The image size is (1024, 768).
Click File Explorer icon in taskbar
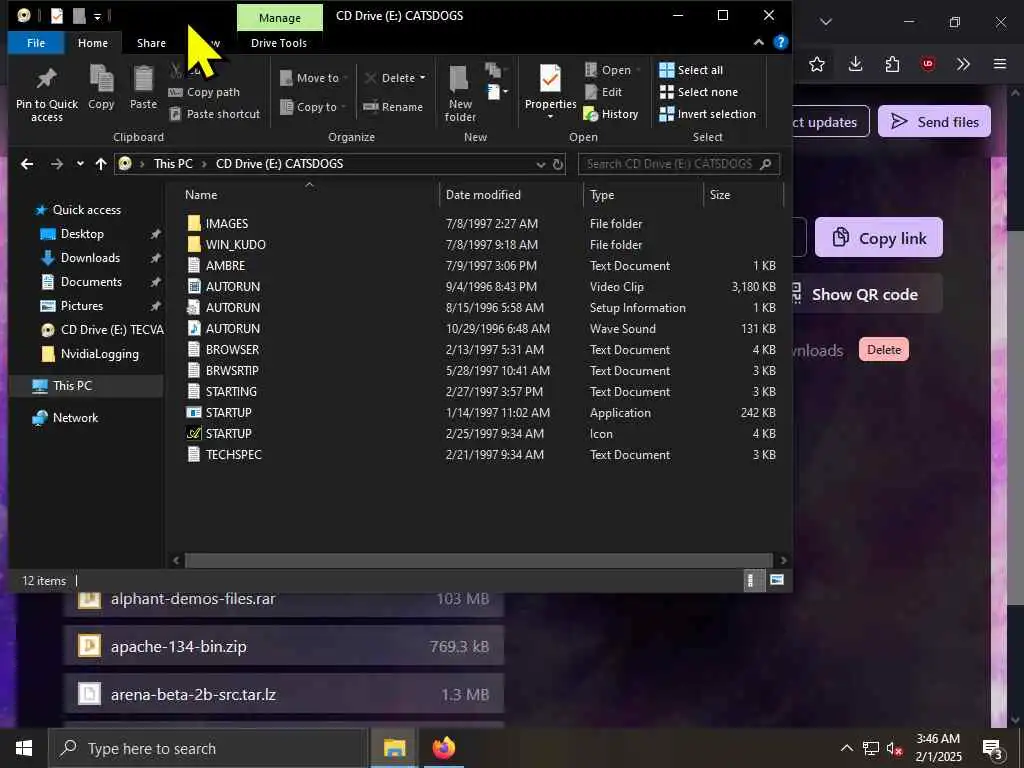[394, 748]
